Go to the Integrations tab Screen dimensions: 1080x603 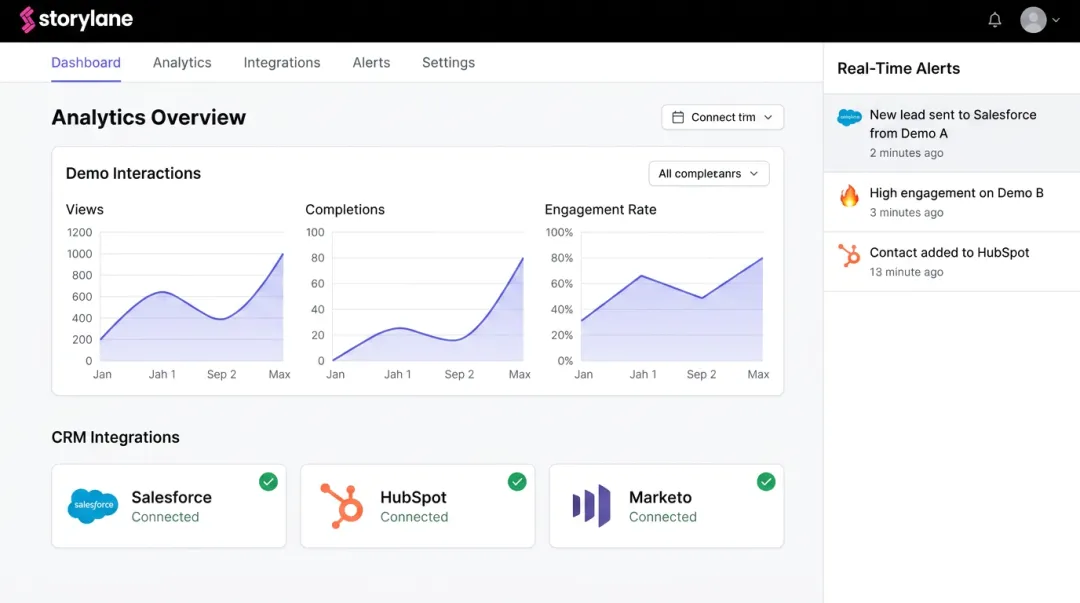(282, 63)
